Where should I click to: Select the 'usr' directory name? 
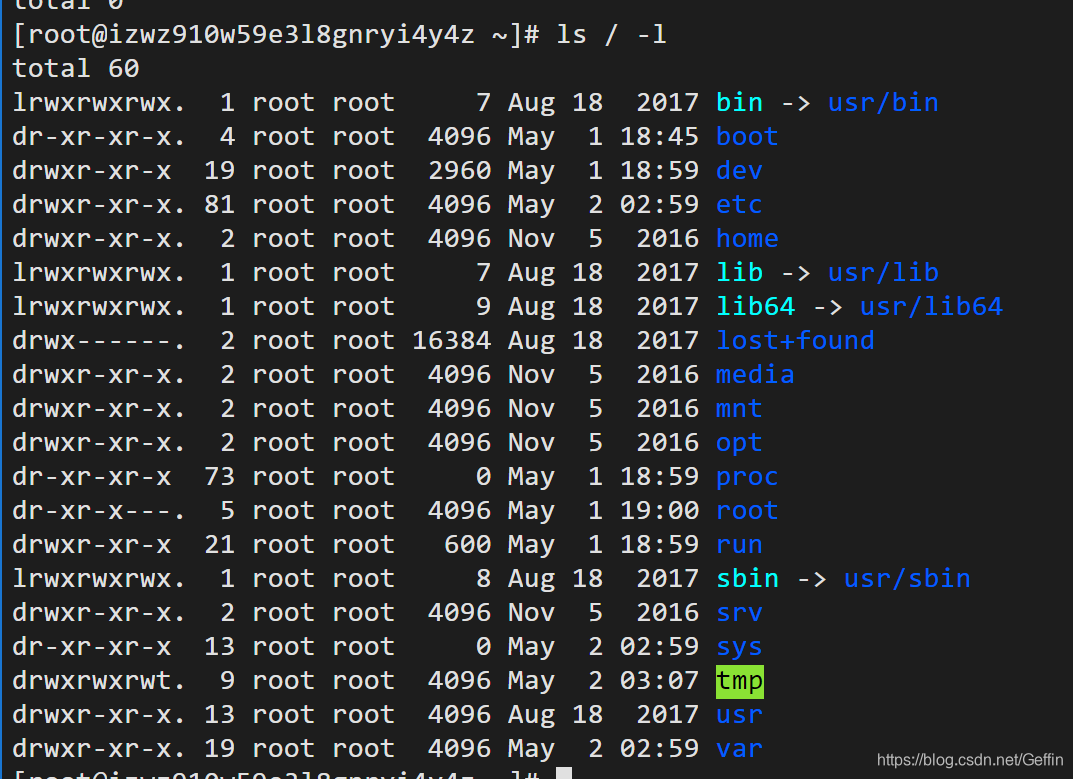(739, 715)
